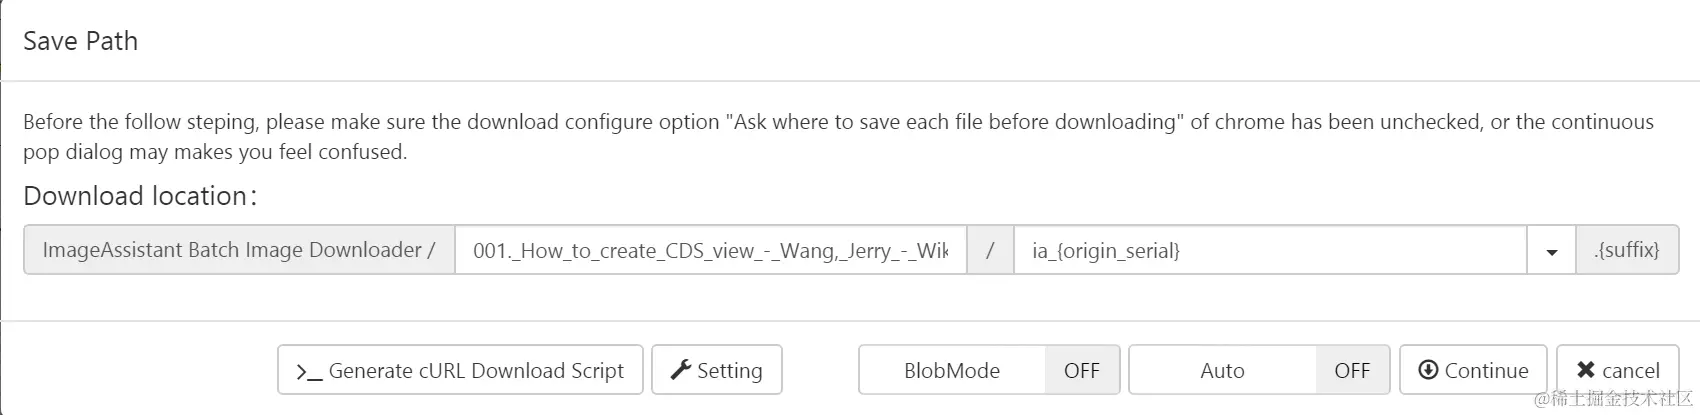This screenshot has width=1700, height=415.
Task: Click the cancel button text
Action: click(1630, 371)
